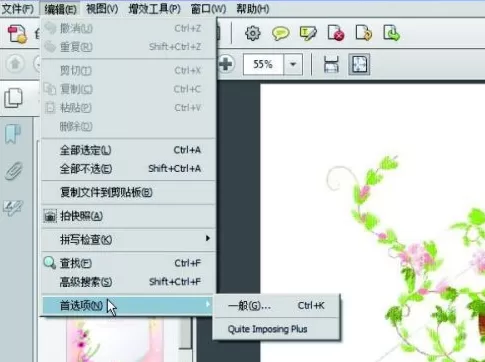Click the previous page up-arrow icon

click(15, 63)
